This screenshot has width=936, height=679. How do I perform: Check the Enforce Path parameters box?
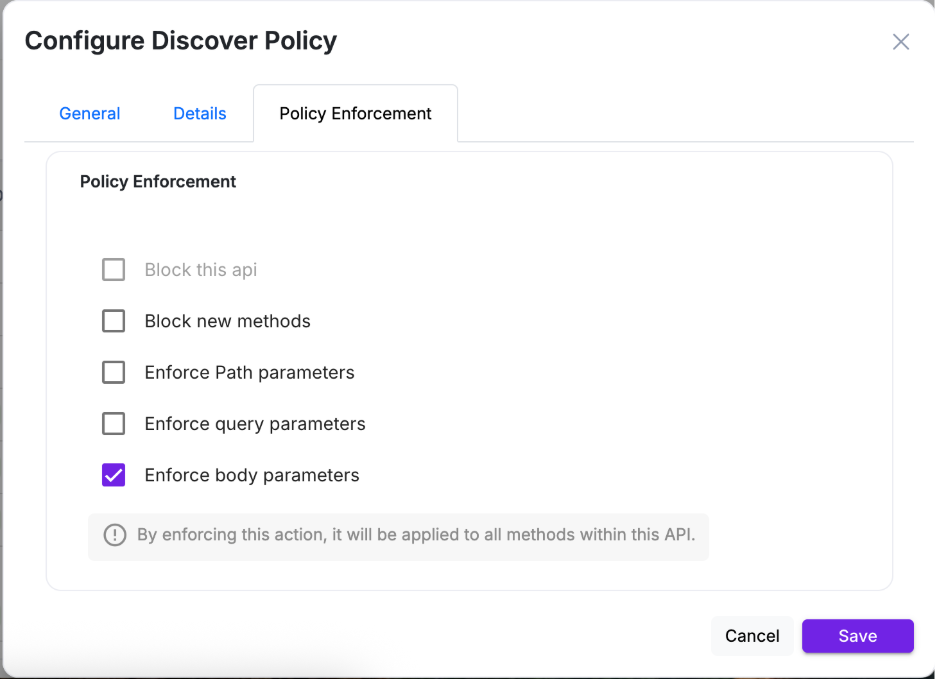(114, 373)
